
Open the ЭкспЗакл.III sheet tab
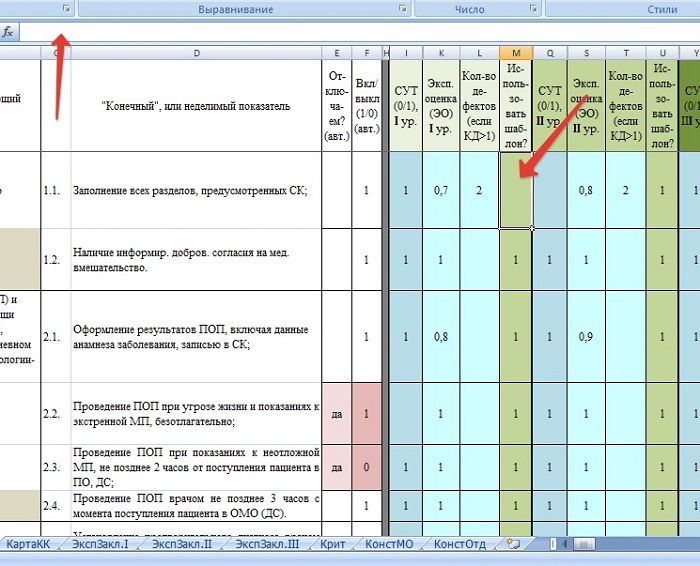(267, 544)
